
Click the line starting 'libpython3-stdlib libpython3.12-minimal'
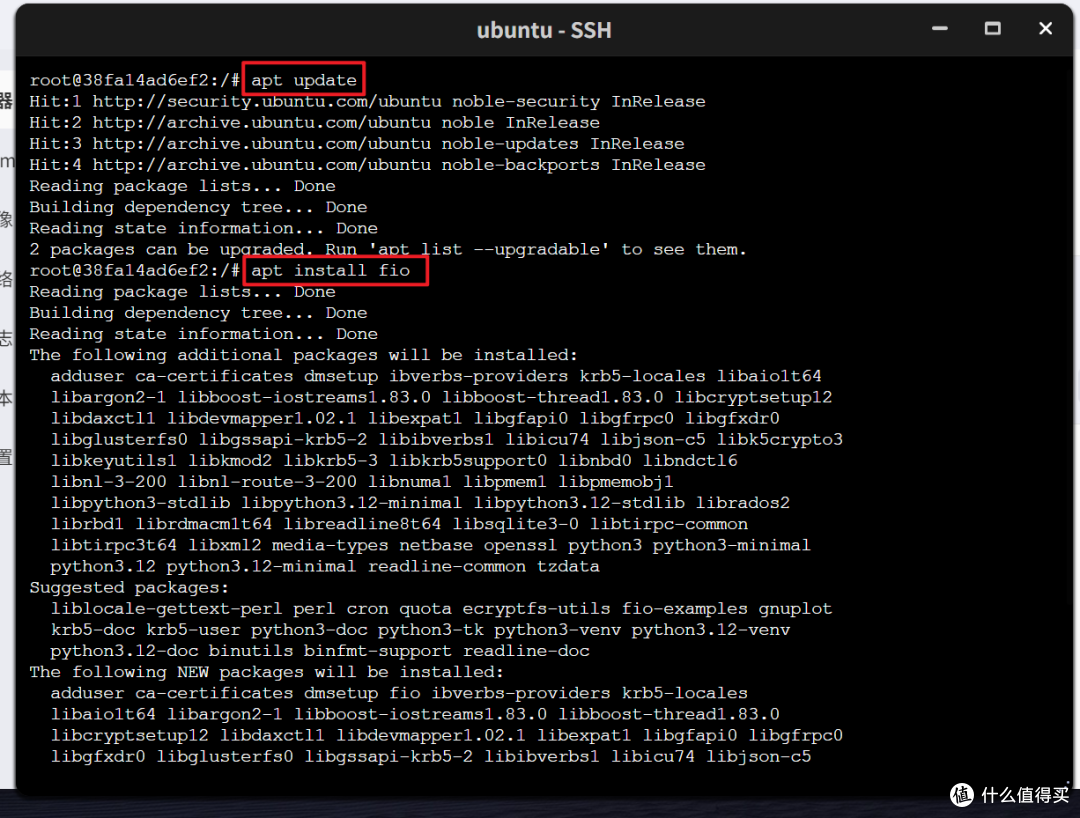click(420, 503)
